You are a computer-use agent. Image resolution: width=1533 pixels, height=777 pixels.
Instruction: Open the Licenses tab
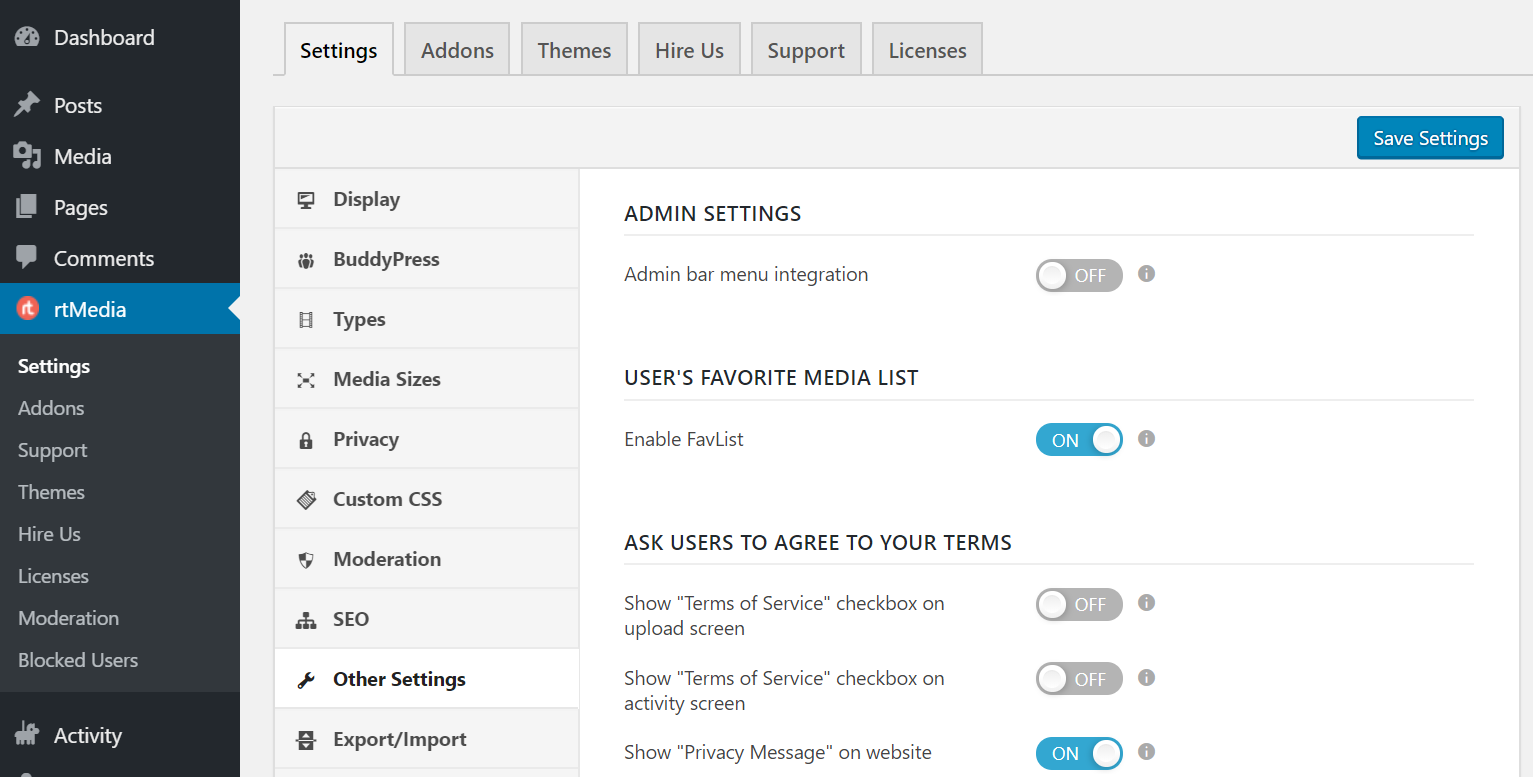pos(926,48)
